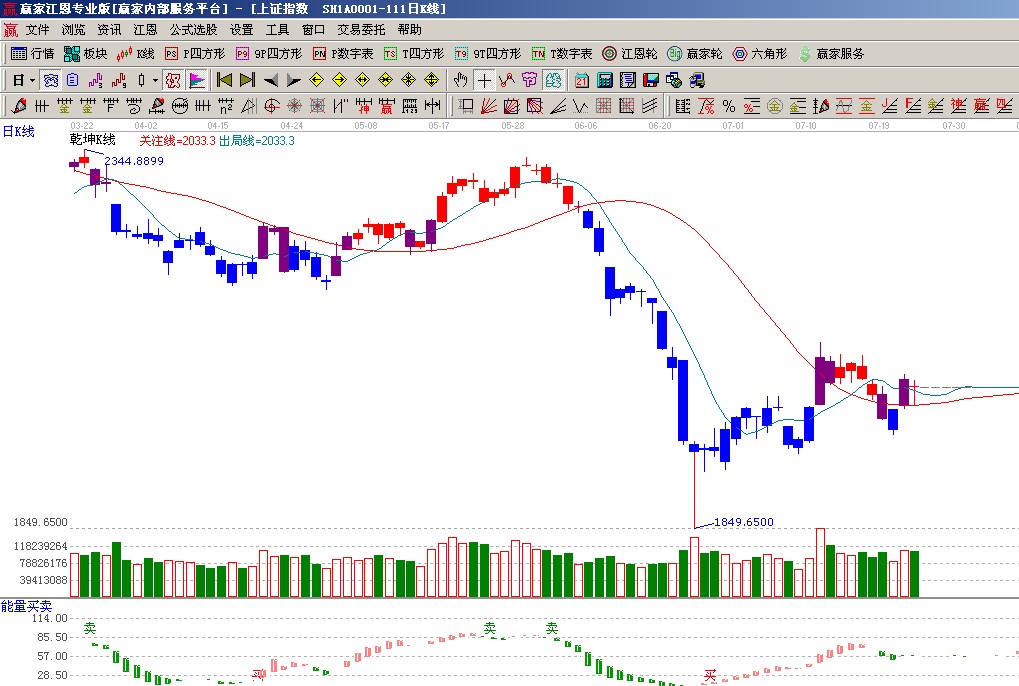This screenshot has height=686, width=1019.
Task: Toggle the crosshair cursor button
Action: click(x=484, y=80)
